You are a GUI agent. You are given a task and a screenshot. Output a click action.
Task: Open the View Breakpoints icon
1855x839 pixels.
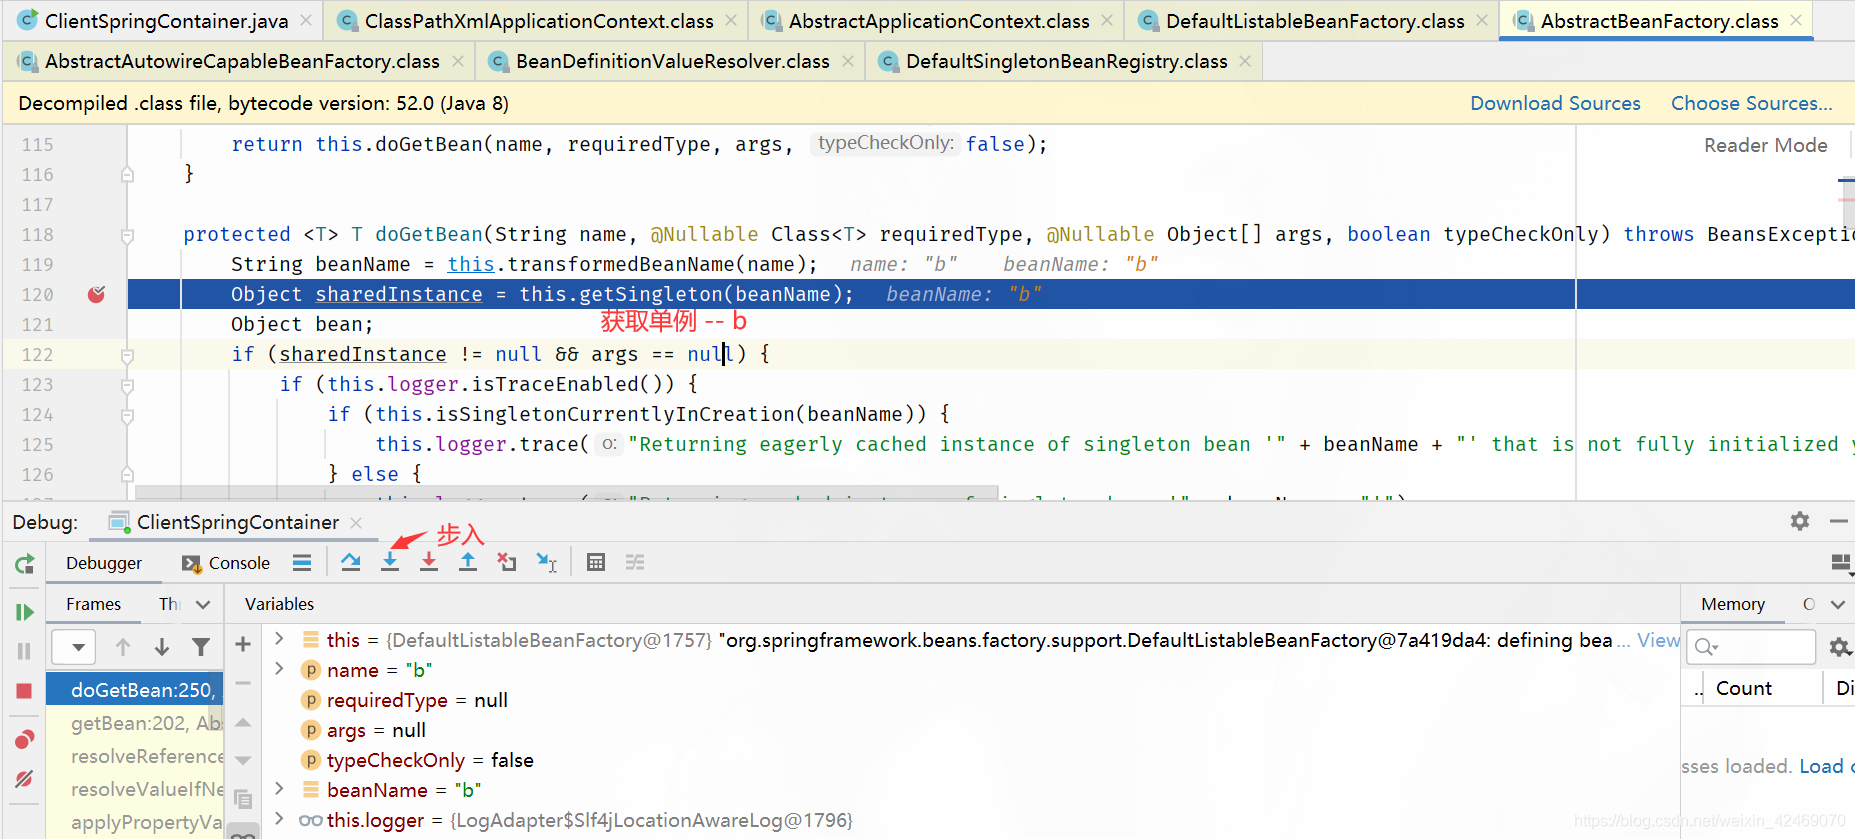pos(25,739)
